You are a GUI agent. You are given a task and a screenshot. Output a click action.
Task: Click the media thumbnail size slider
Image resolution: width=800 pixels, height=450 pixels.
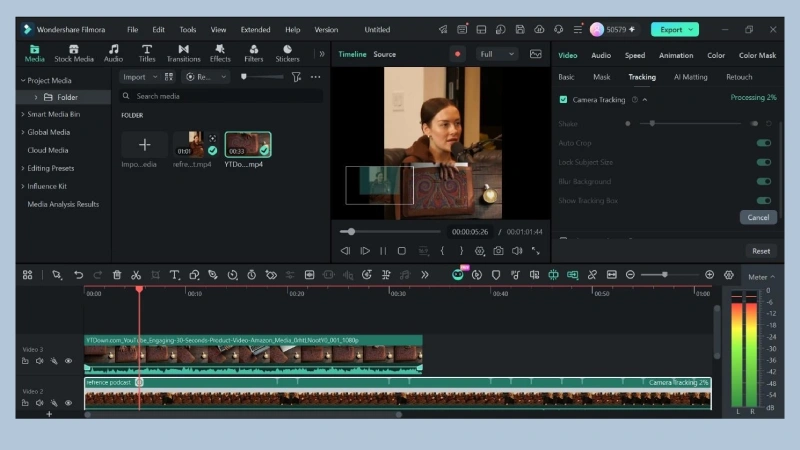(262, 77)
